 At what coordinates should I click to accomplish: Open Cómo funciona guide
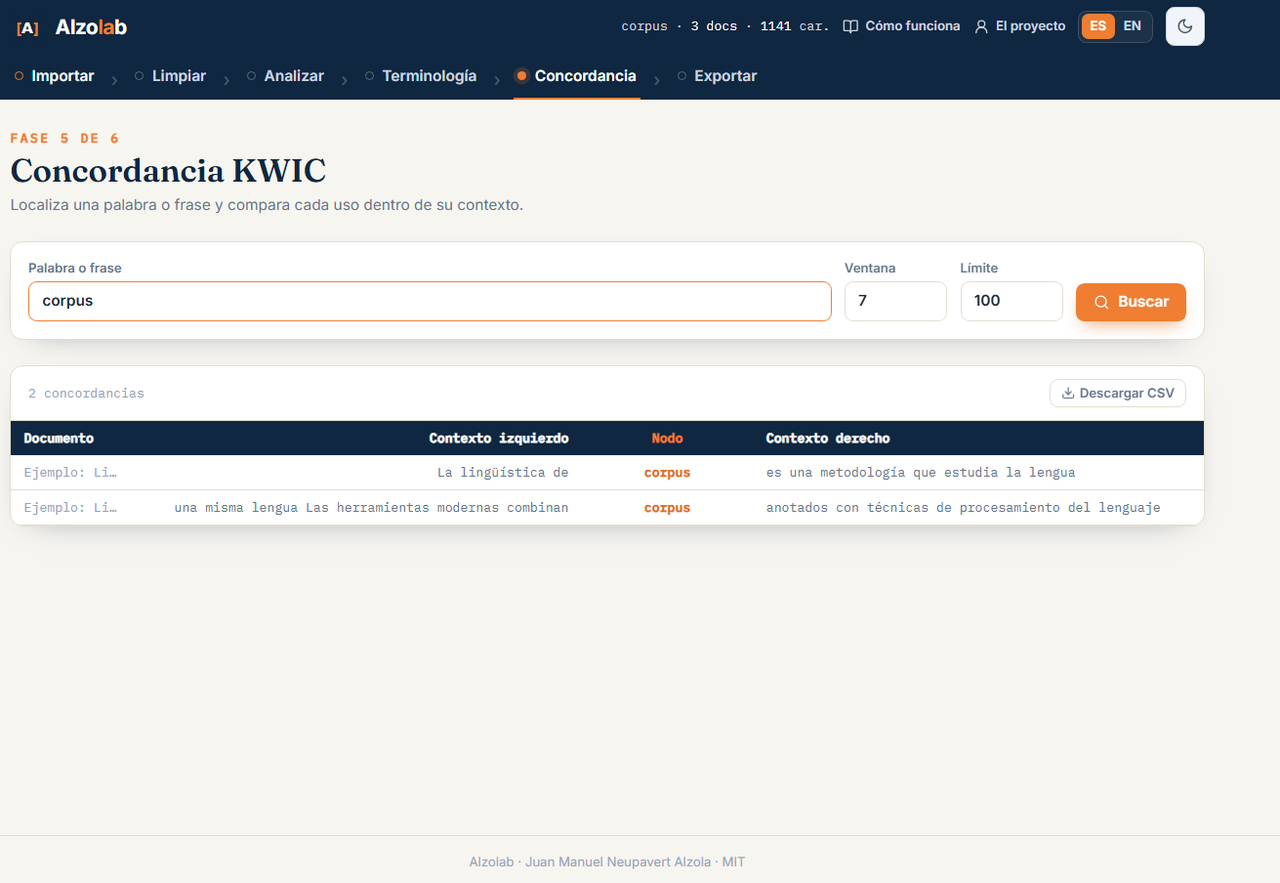901,26
